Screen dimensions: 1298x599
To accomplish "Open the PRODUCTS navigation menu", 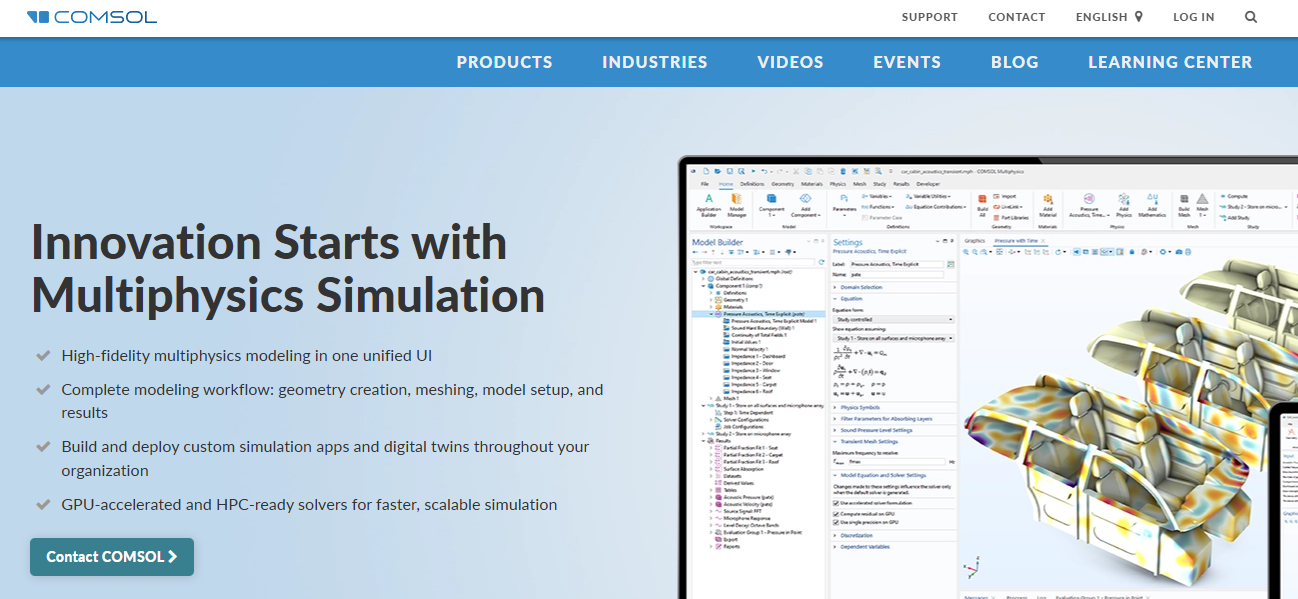I will (504, 62).
